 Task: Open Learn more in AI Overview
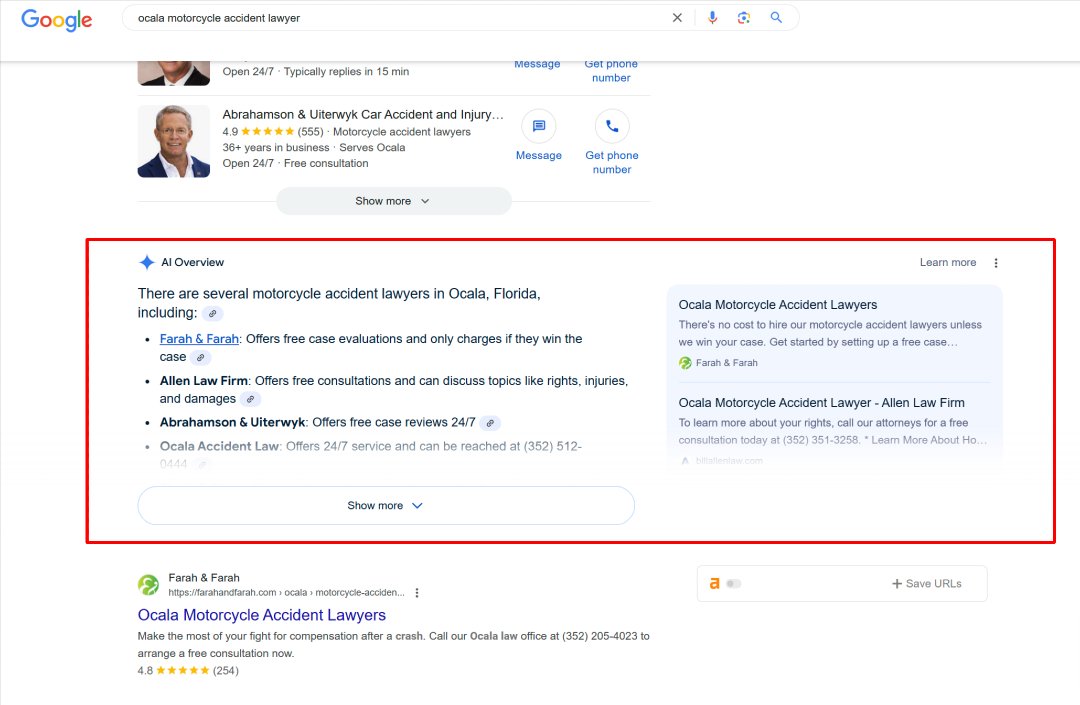click(948, 262)
